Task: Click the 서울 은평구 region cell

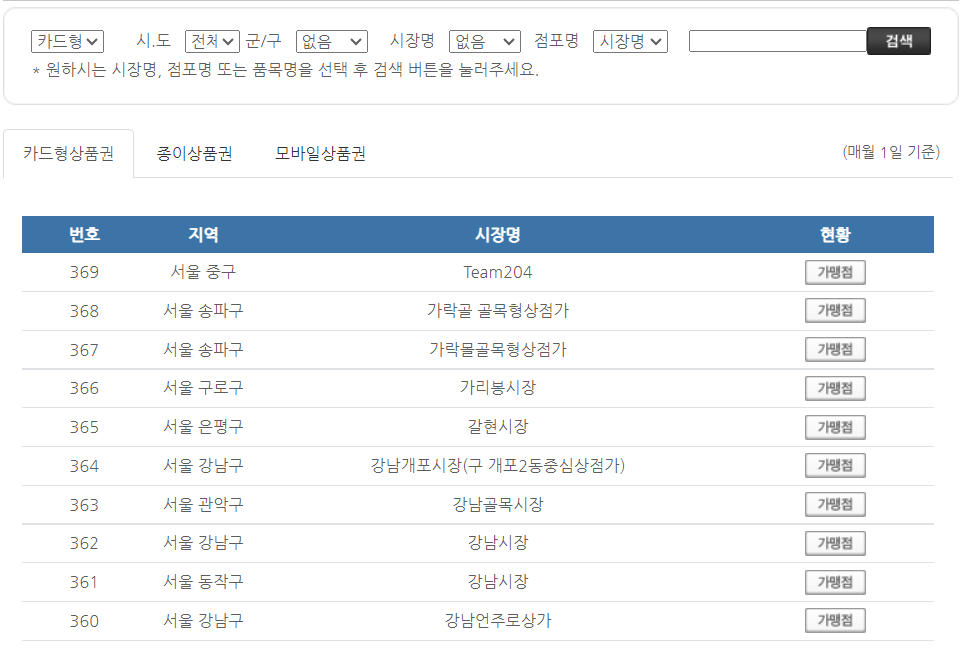Action: coord(203,426)
